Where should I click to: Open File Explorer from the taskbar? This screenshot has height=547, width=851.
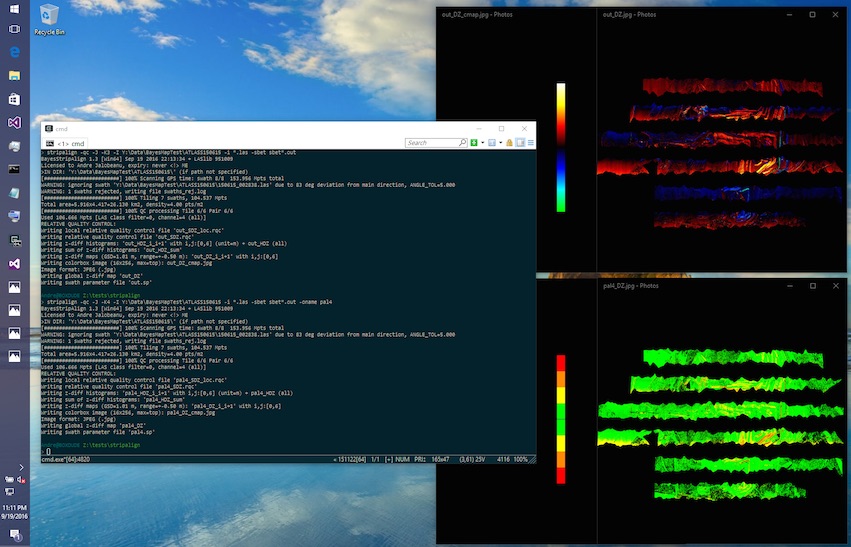coord(15,75)
